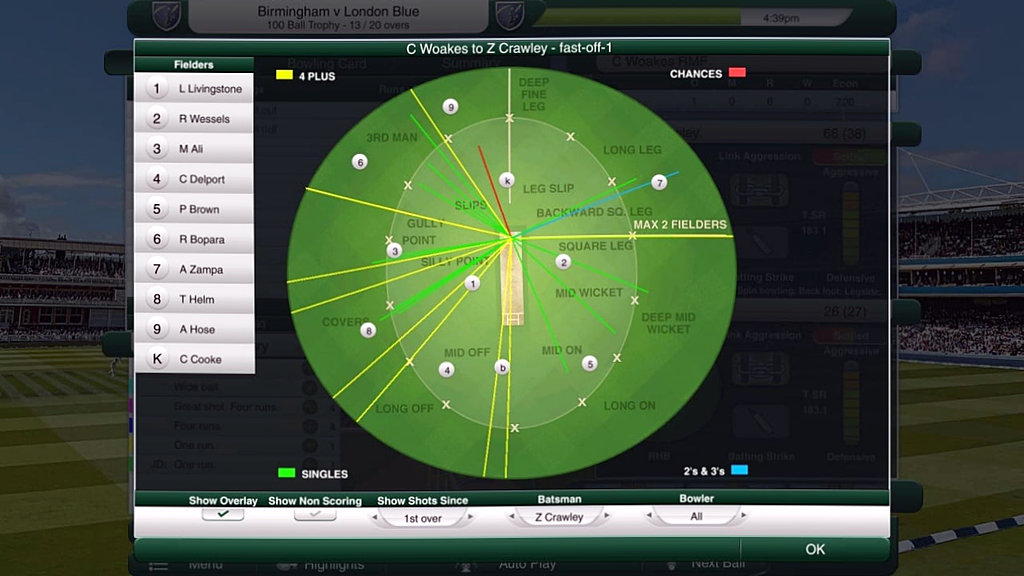The width and height of the screenshot is (1024, 576).
Task: Click the OK button
Action: click(814, 549)
